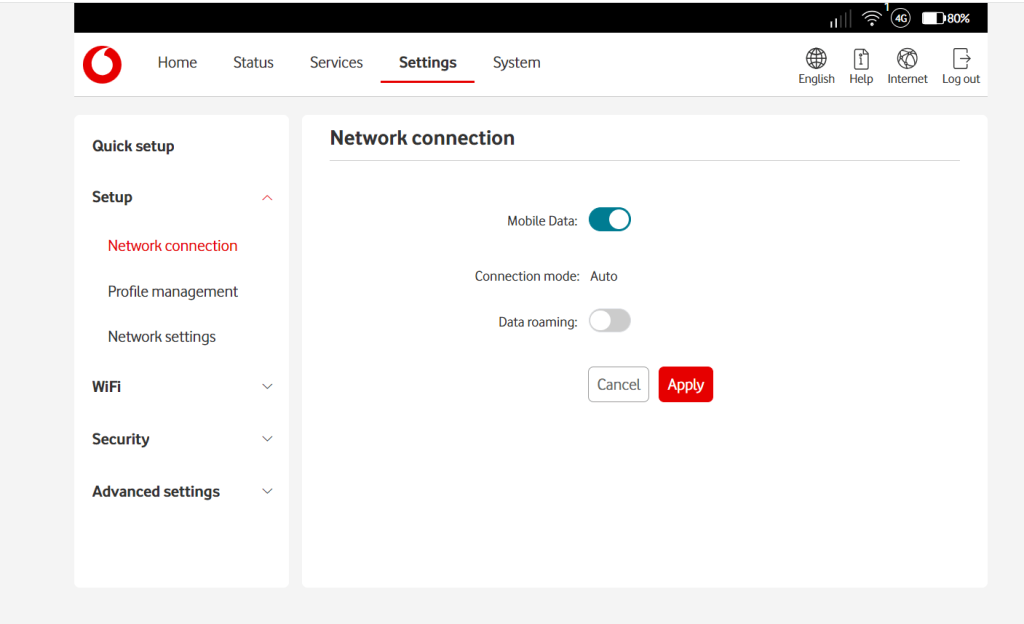Image resolution: width=1024 pixels, height=624 pixels.
Task: Turn off the Mobile Data switch
Action: (x=609, y=219)
